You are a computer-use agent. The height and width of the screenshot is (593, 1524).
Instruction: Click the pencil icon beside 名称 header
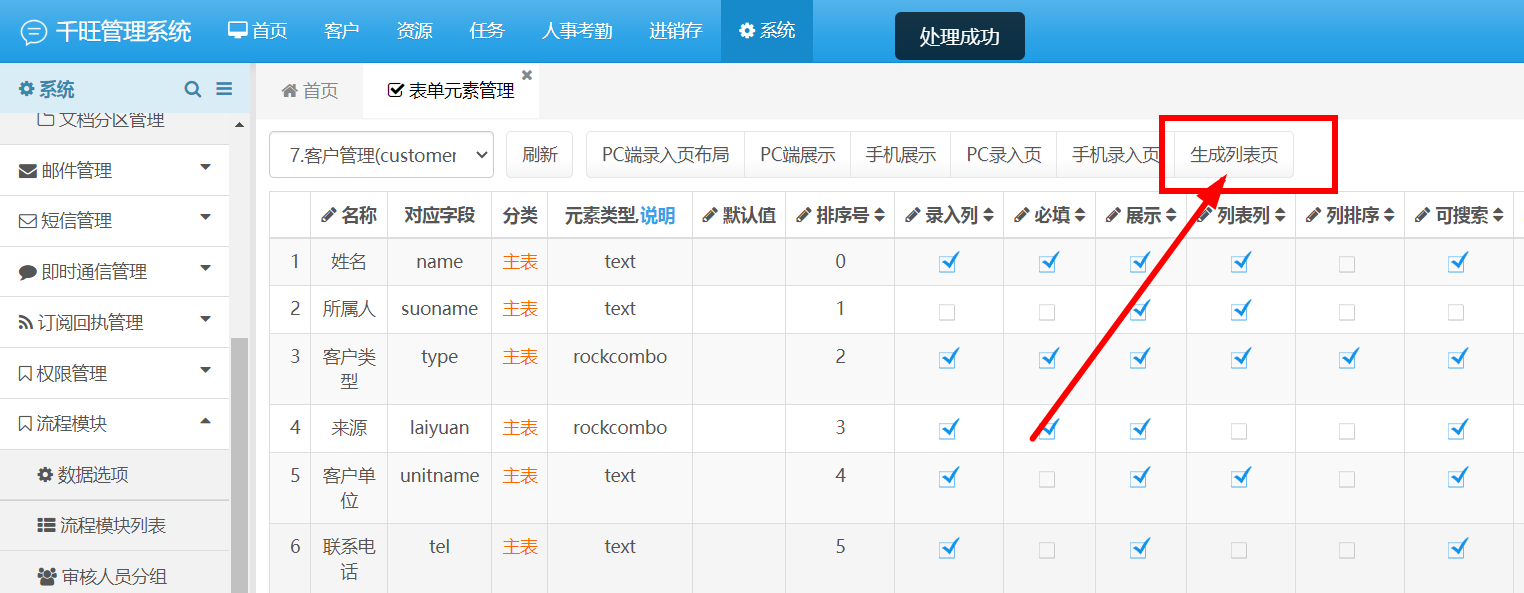pyautogui.click(x=328, y=215)
